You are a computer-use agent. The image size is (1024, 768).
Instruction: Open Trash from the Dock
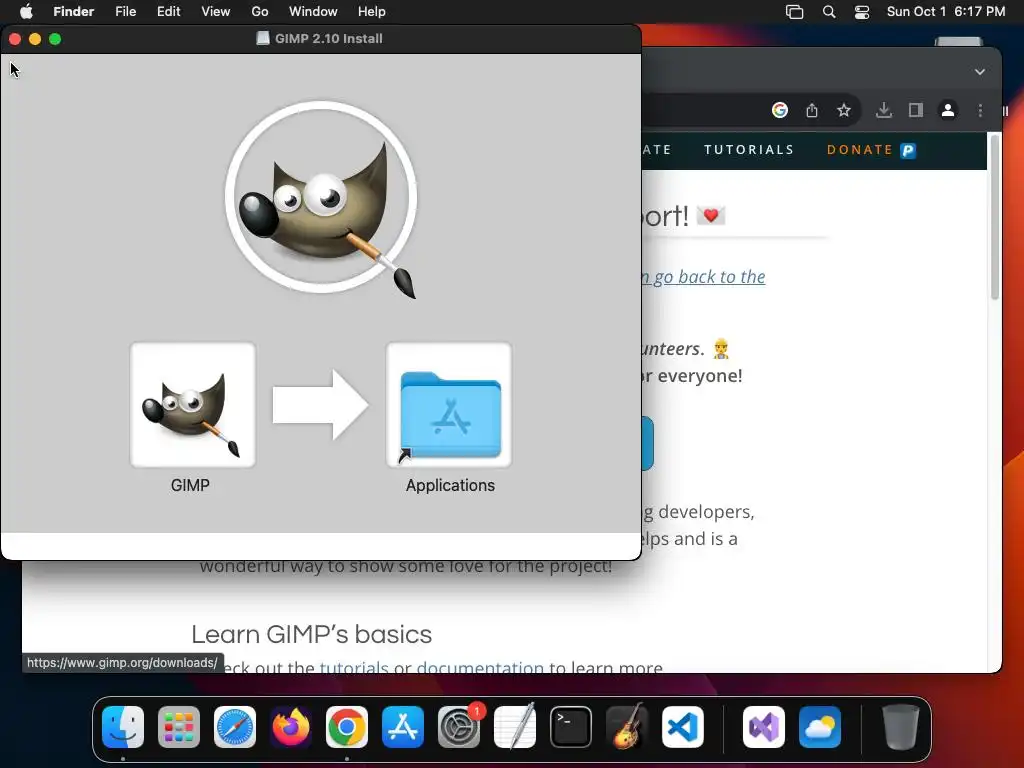(x=901, y=727)
